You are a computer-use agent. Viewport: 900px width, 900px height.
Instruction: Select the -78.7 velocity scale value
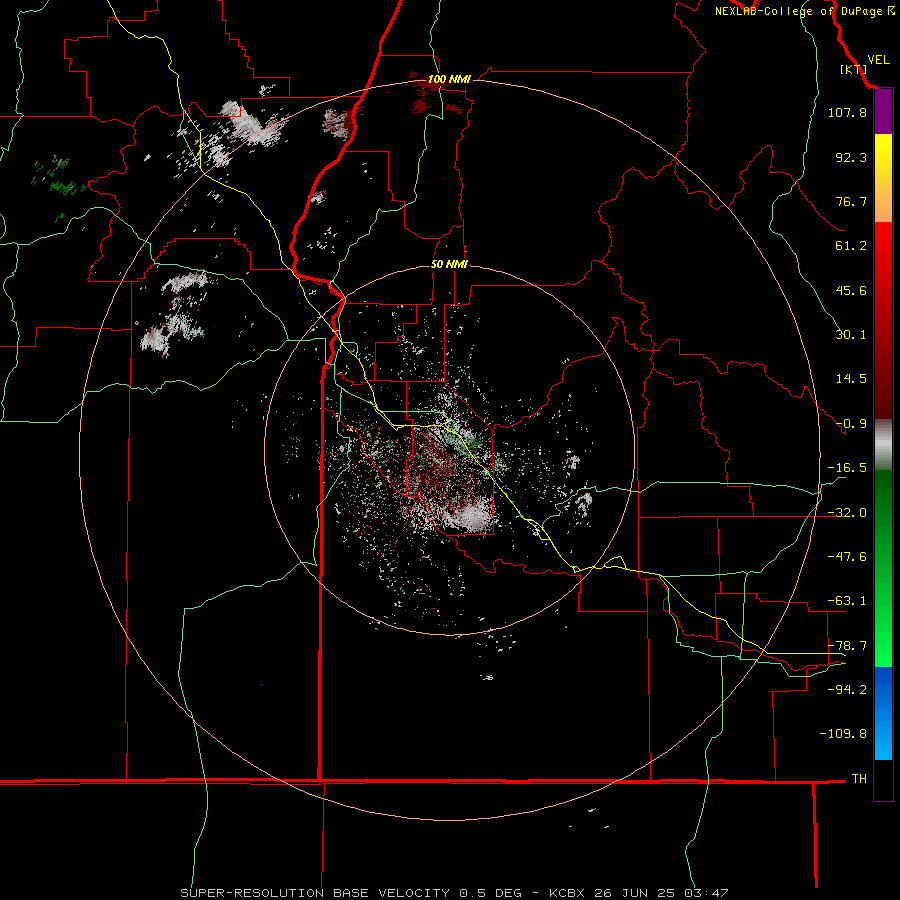(847, 646)
